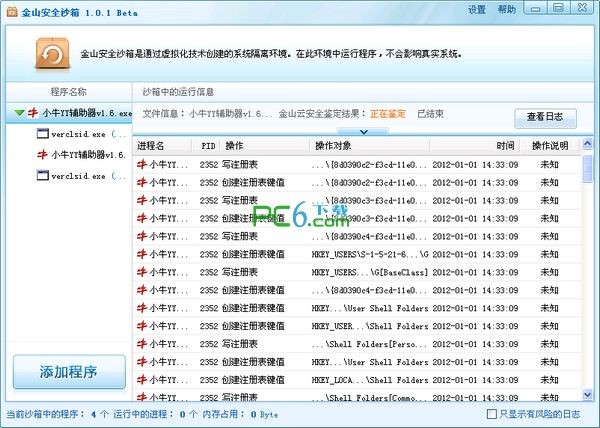This screenshot has height=428, width=600.
Task: Select the child 小牛YY辅助器v1.6 red icon
Action: (42, 155)
